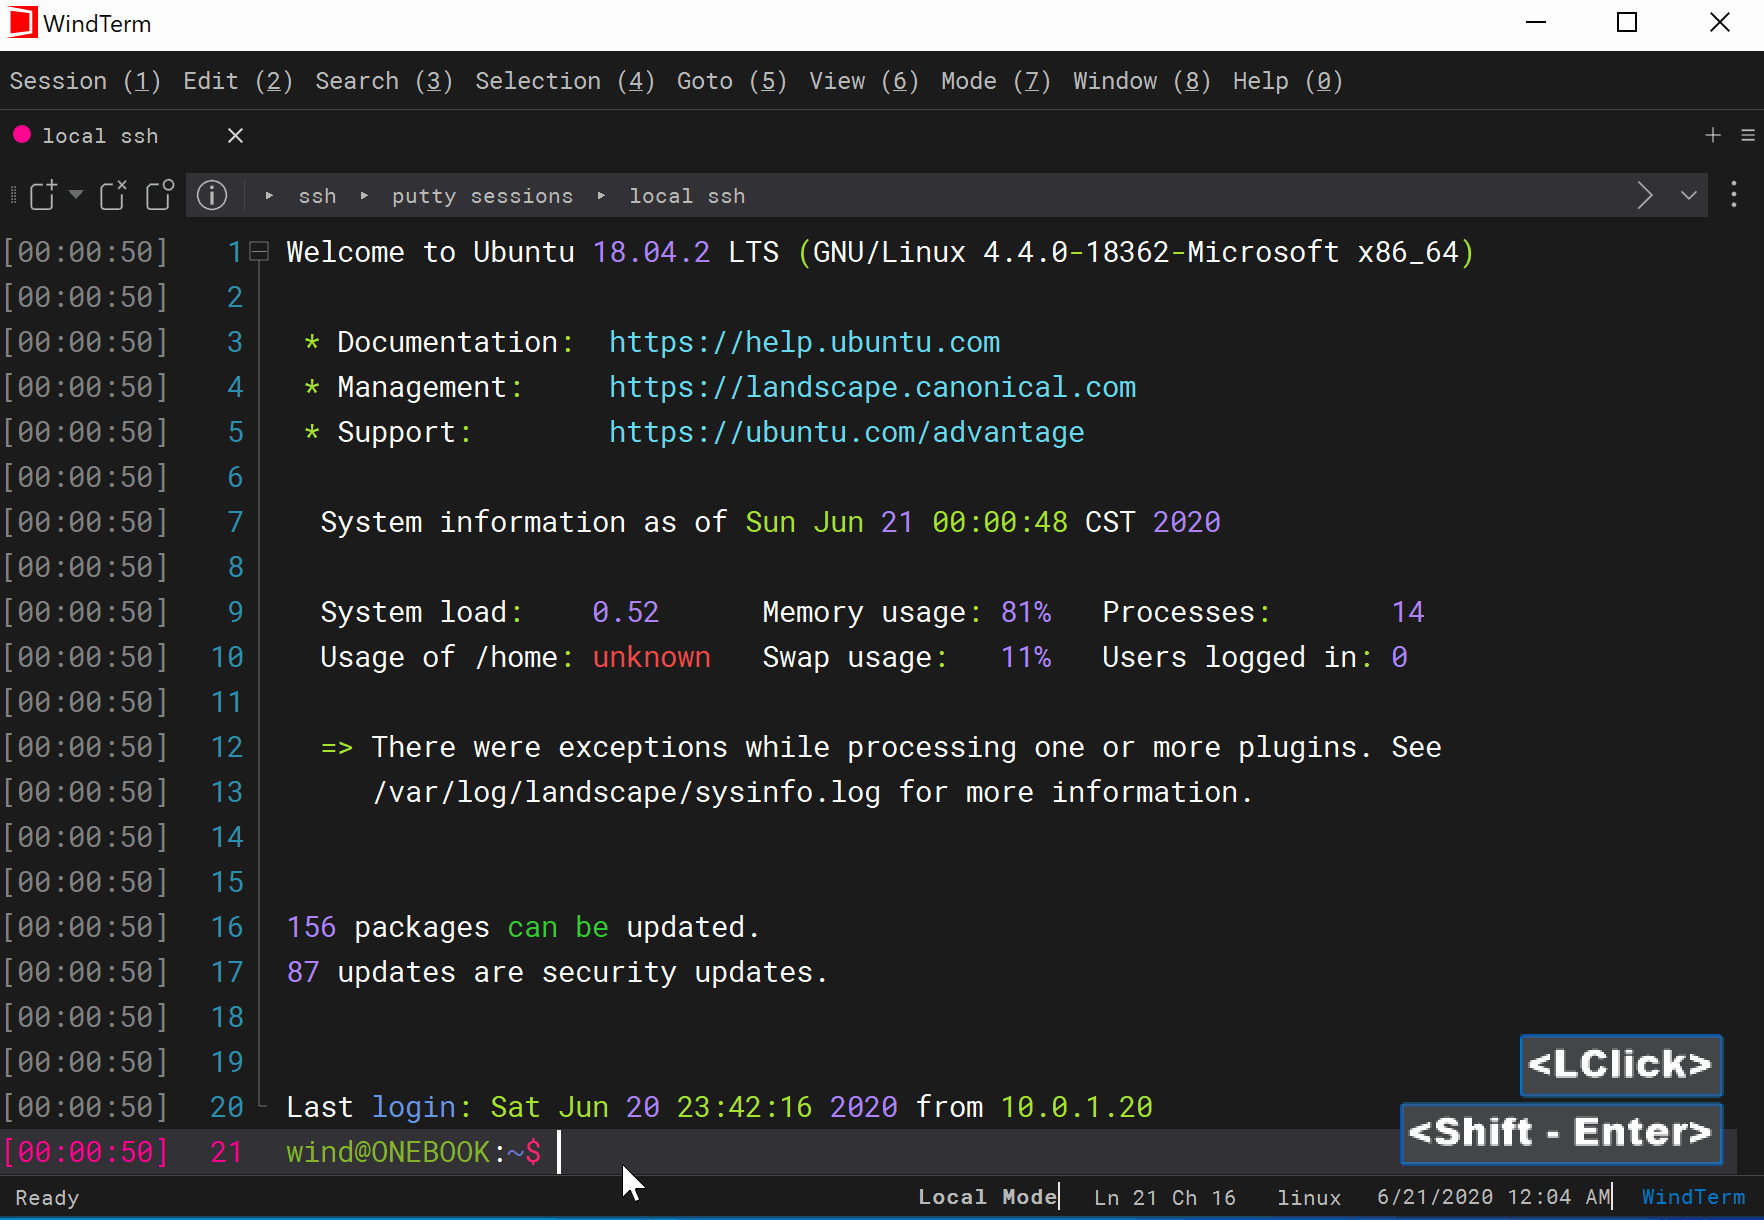Screen dimensions: 1764x1220
Task: Open the Edit menu
Action: click(238, 81)
